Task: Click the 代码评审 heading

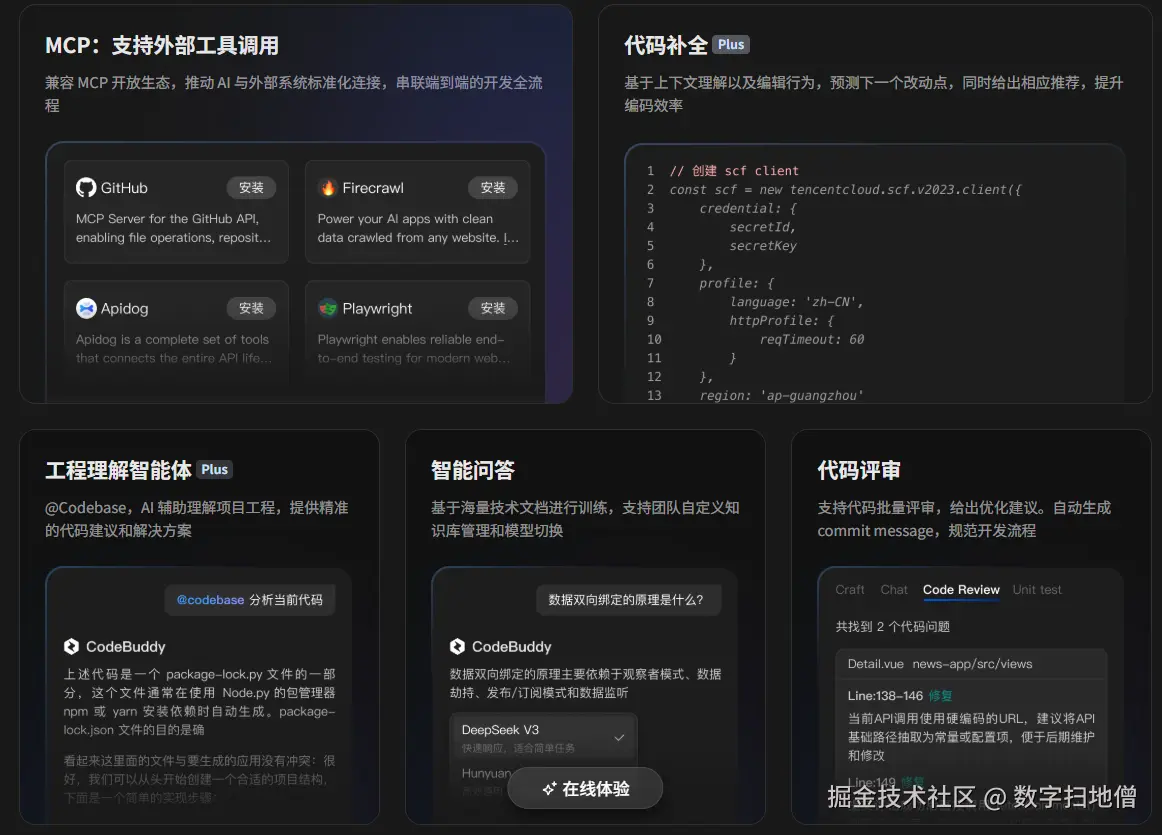Action: click(x=859, y=470)
